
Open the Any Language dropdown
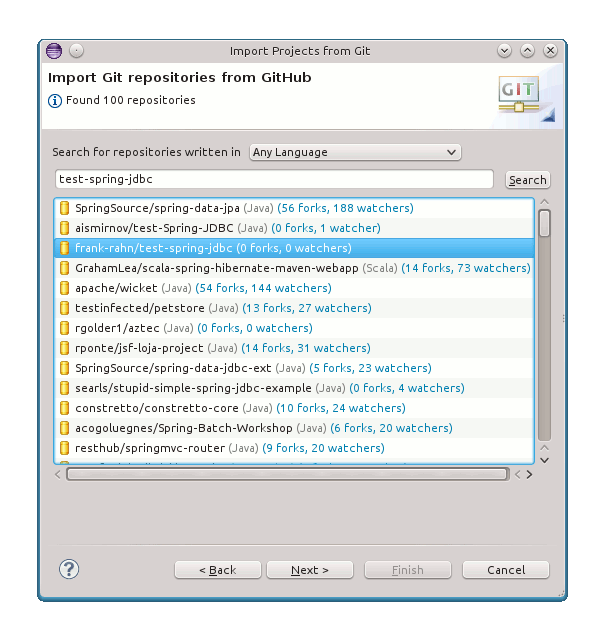[x=355, y=153]
